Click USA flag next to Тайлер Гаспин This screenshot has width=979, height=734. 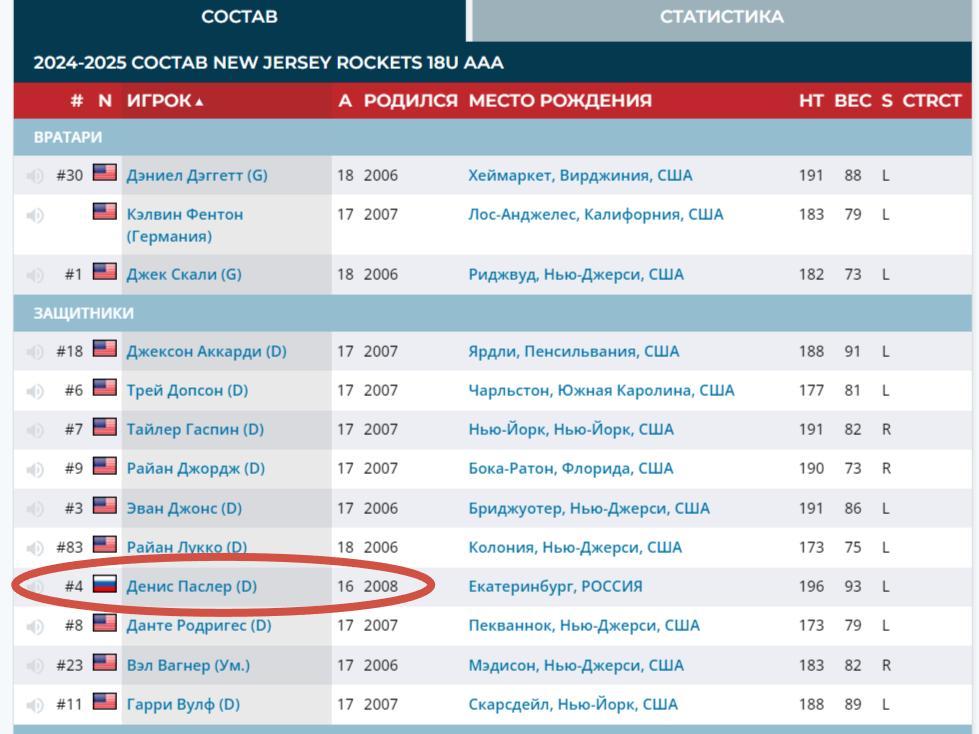(x=105, y=426)
